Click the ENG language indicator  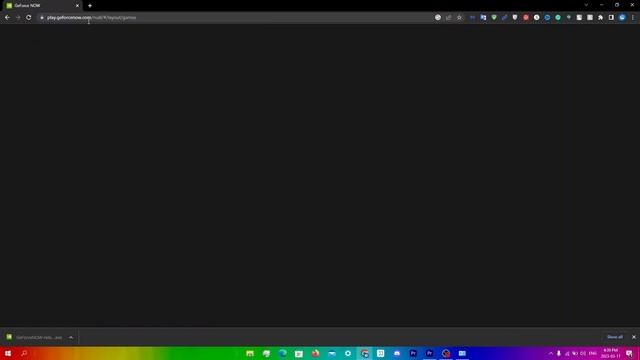click(x=593, y=353)
